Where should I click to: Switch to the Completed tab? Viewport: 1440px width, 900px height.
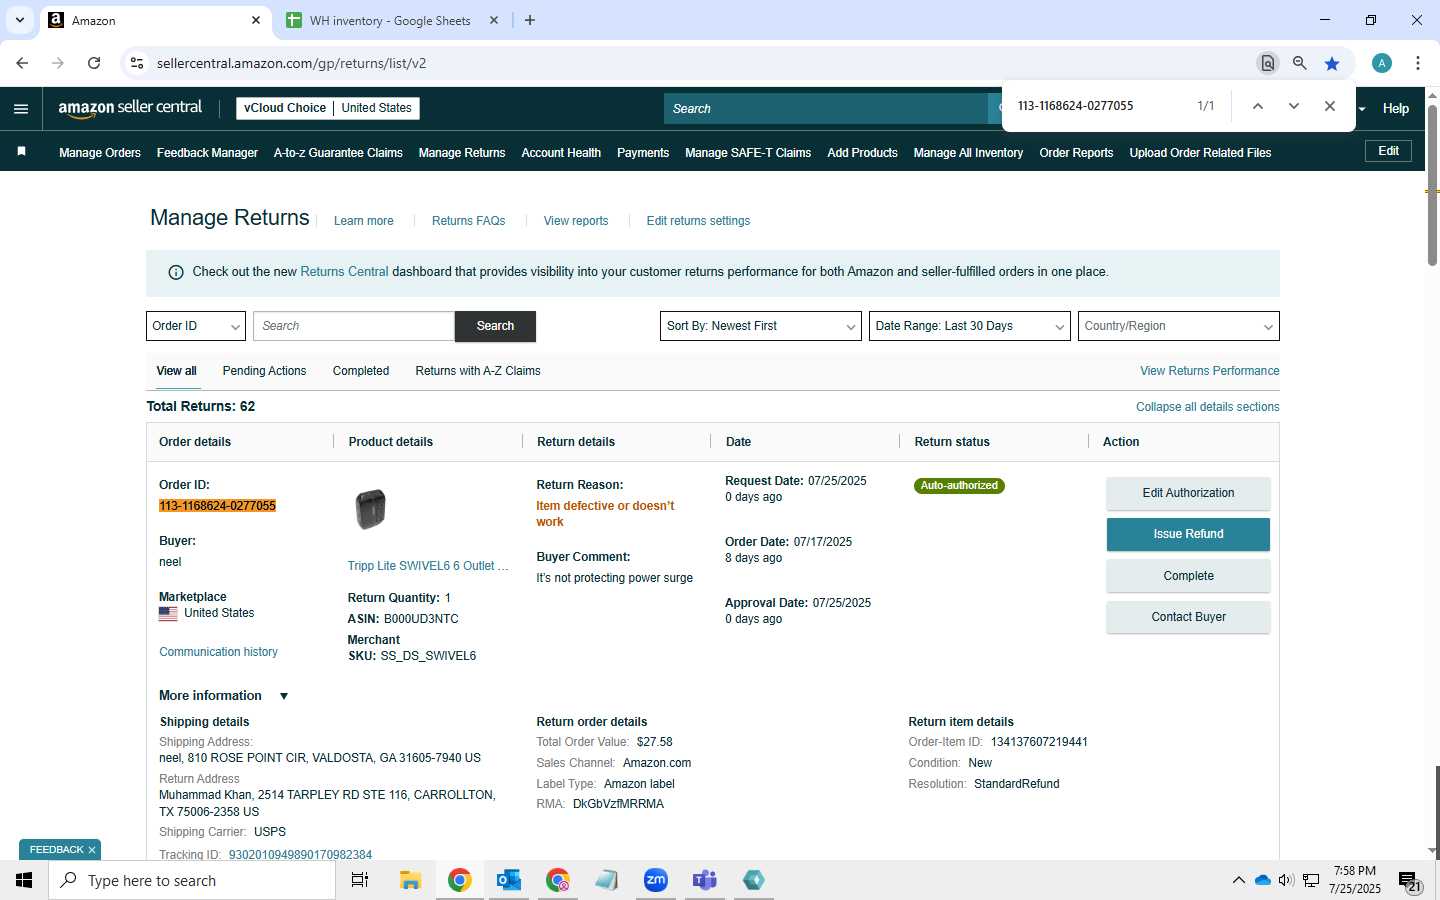pyautogui.click(x=361, y=371)
